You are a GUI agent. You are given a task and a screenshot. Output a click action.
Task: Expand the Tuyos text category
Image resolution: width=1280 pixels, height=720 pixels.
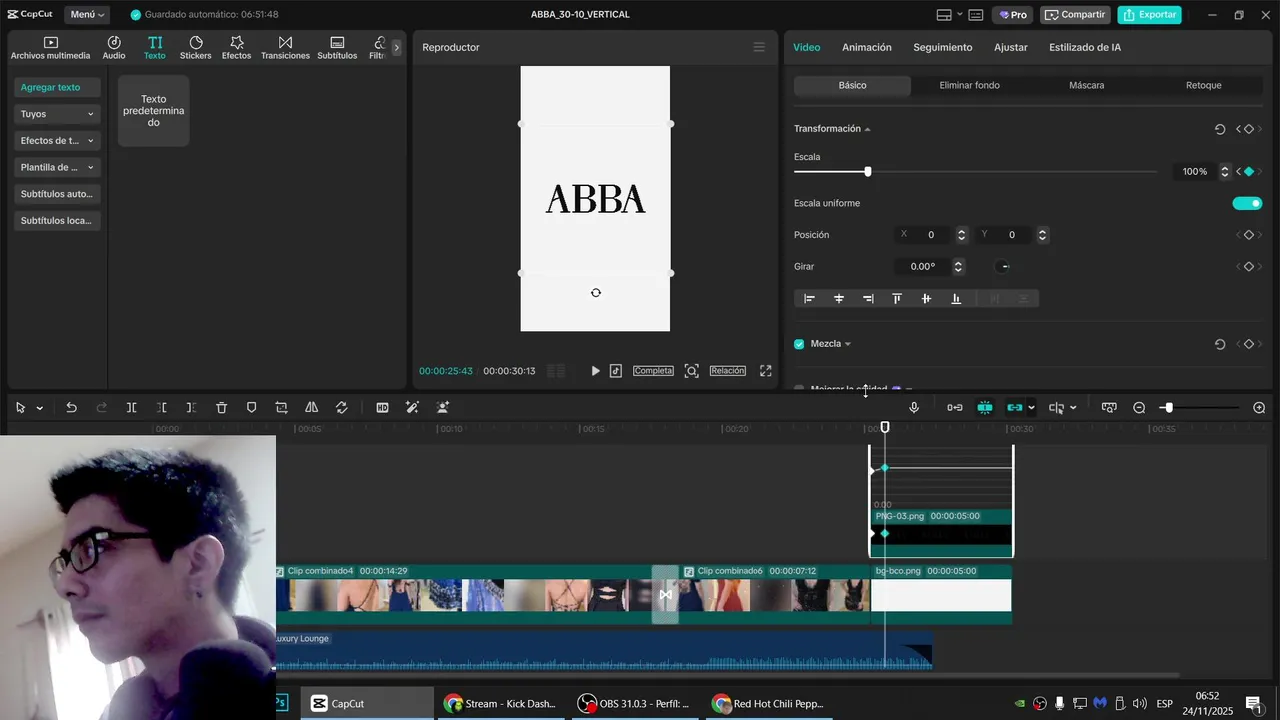58,114
